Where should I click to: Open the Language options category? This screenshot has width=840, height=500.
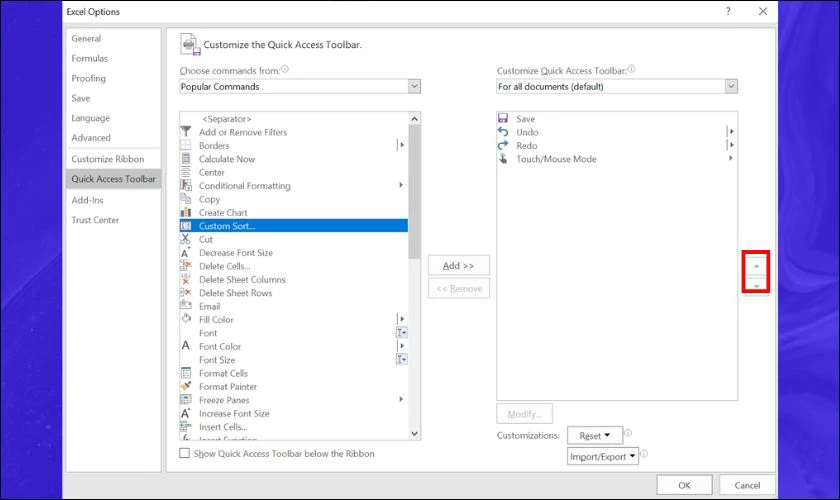[x=91, y=118]
